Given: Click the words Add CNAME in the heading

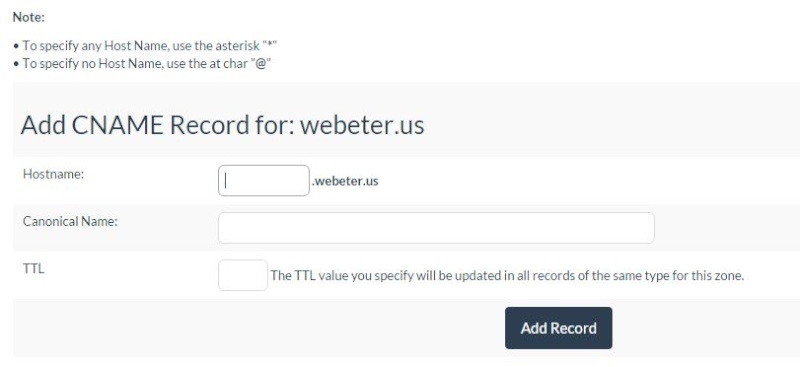Looking at the screenshot, I should [91, 125].
